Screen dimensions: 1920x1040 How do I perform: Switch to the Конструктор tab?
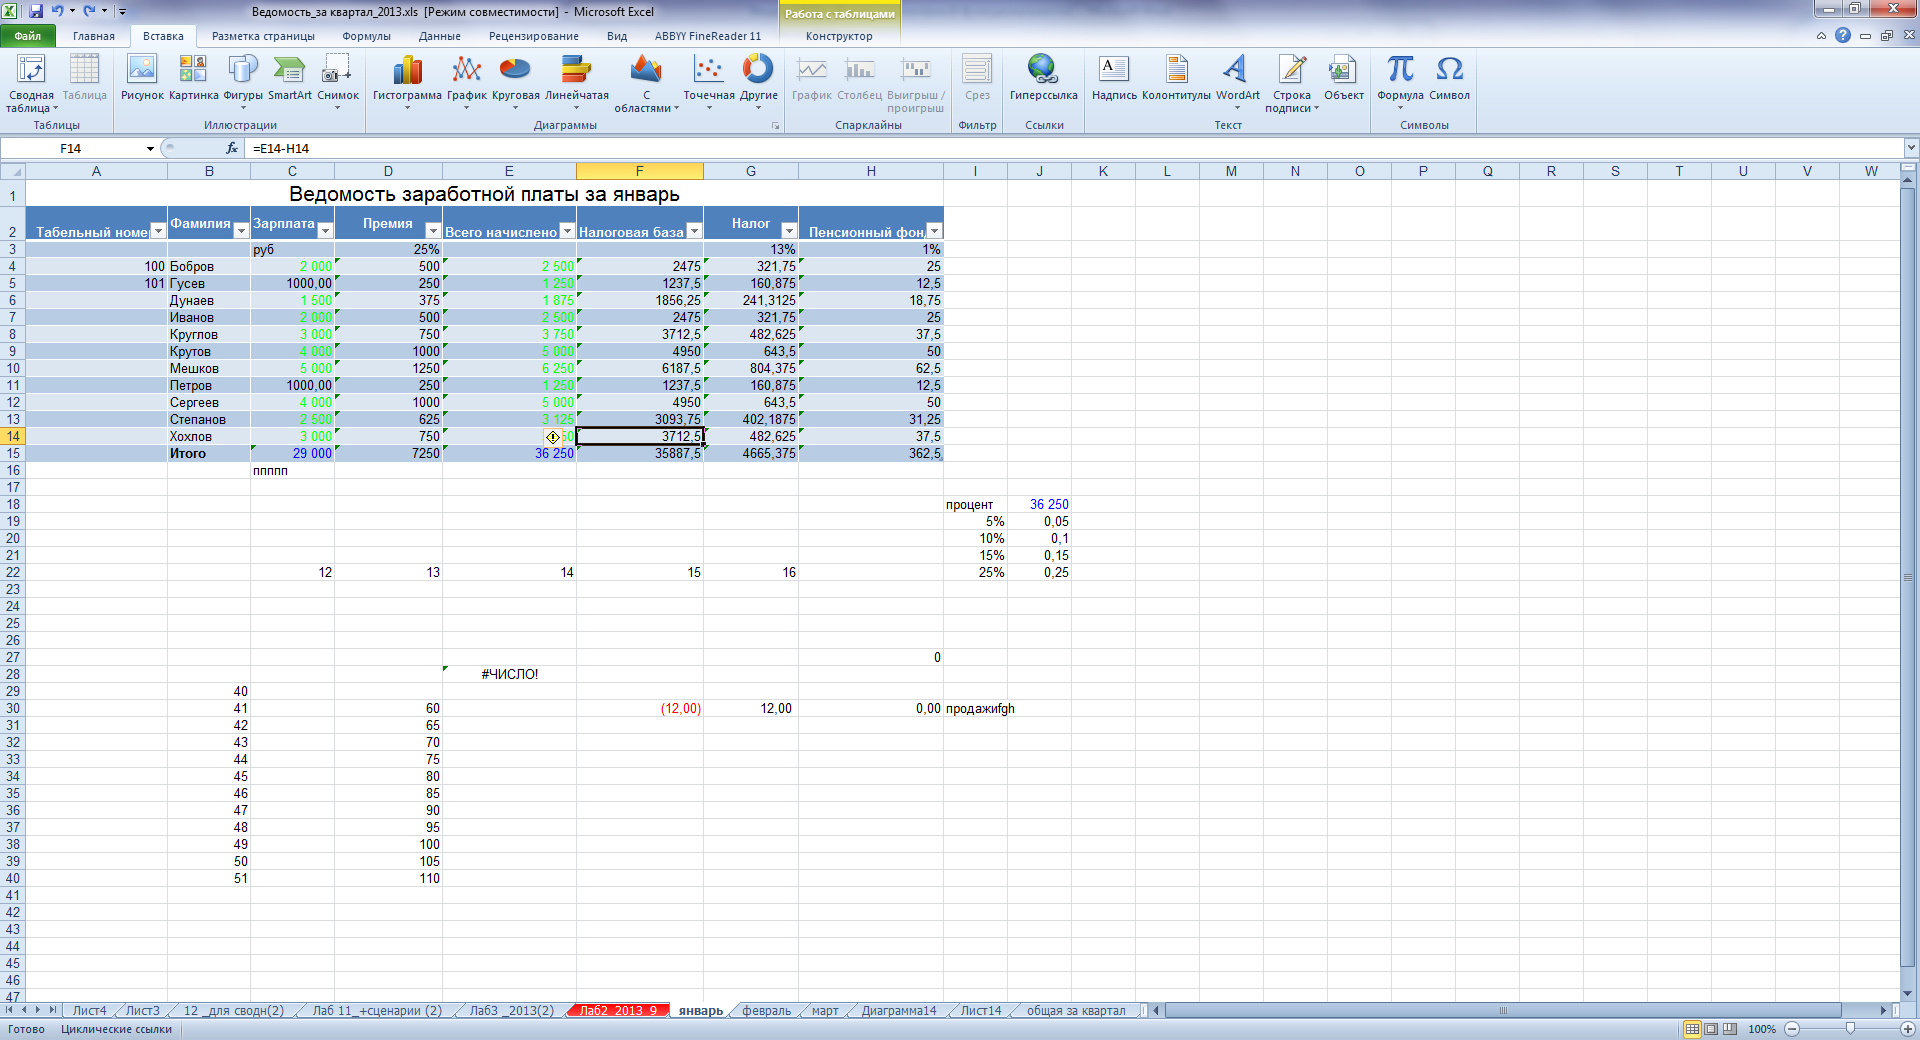pyautogui.click(x=839, y=36)
